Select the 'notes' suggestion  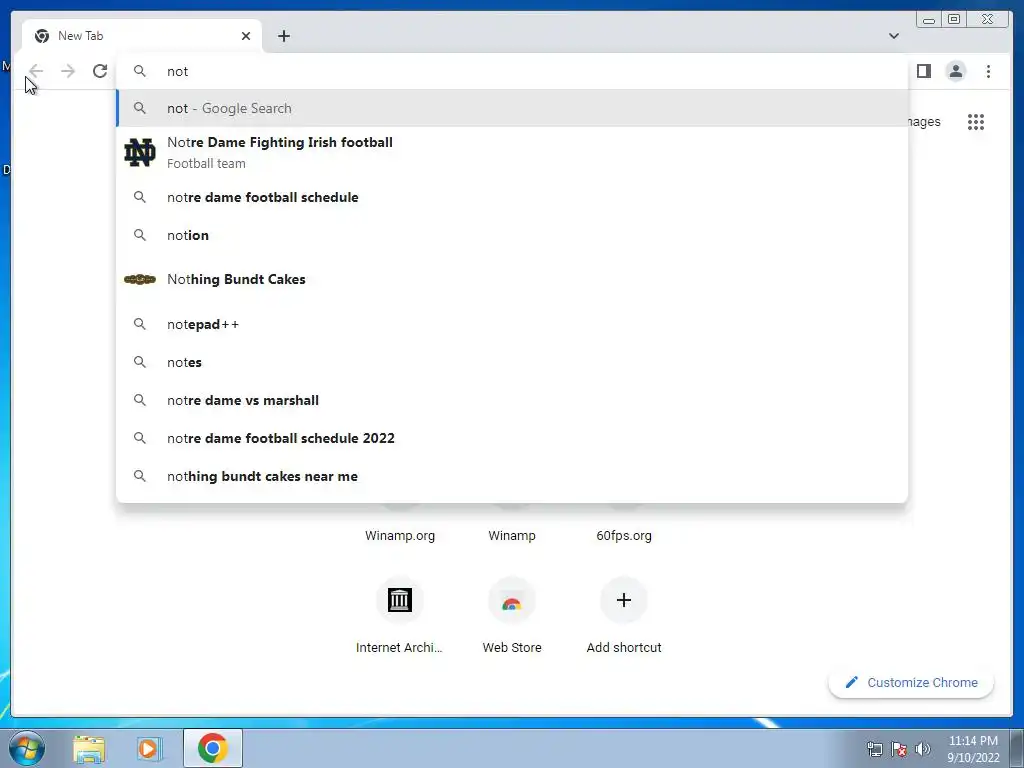(512, 362)
